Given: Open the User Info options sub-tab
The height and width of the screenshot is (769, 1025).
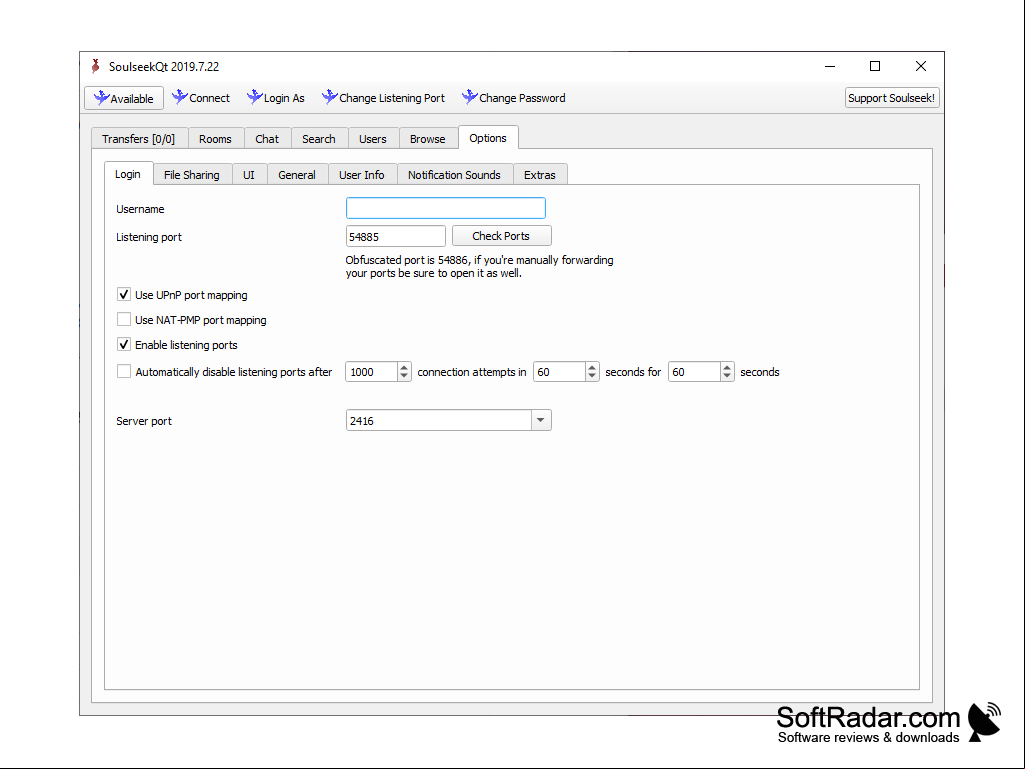Looking at the screenshot, I should click(362, 175).
